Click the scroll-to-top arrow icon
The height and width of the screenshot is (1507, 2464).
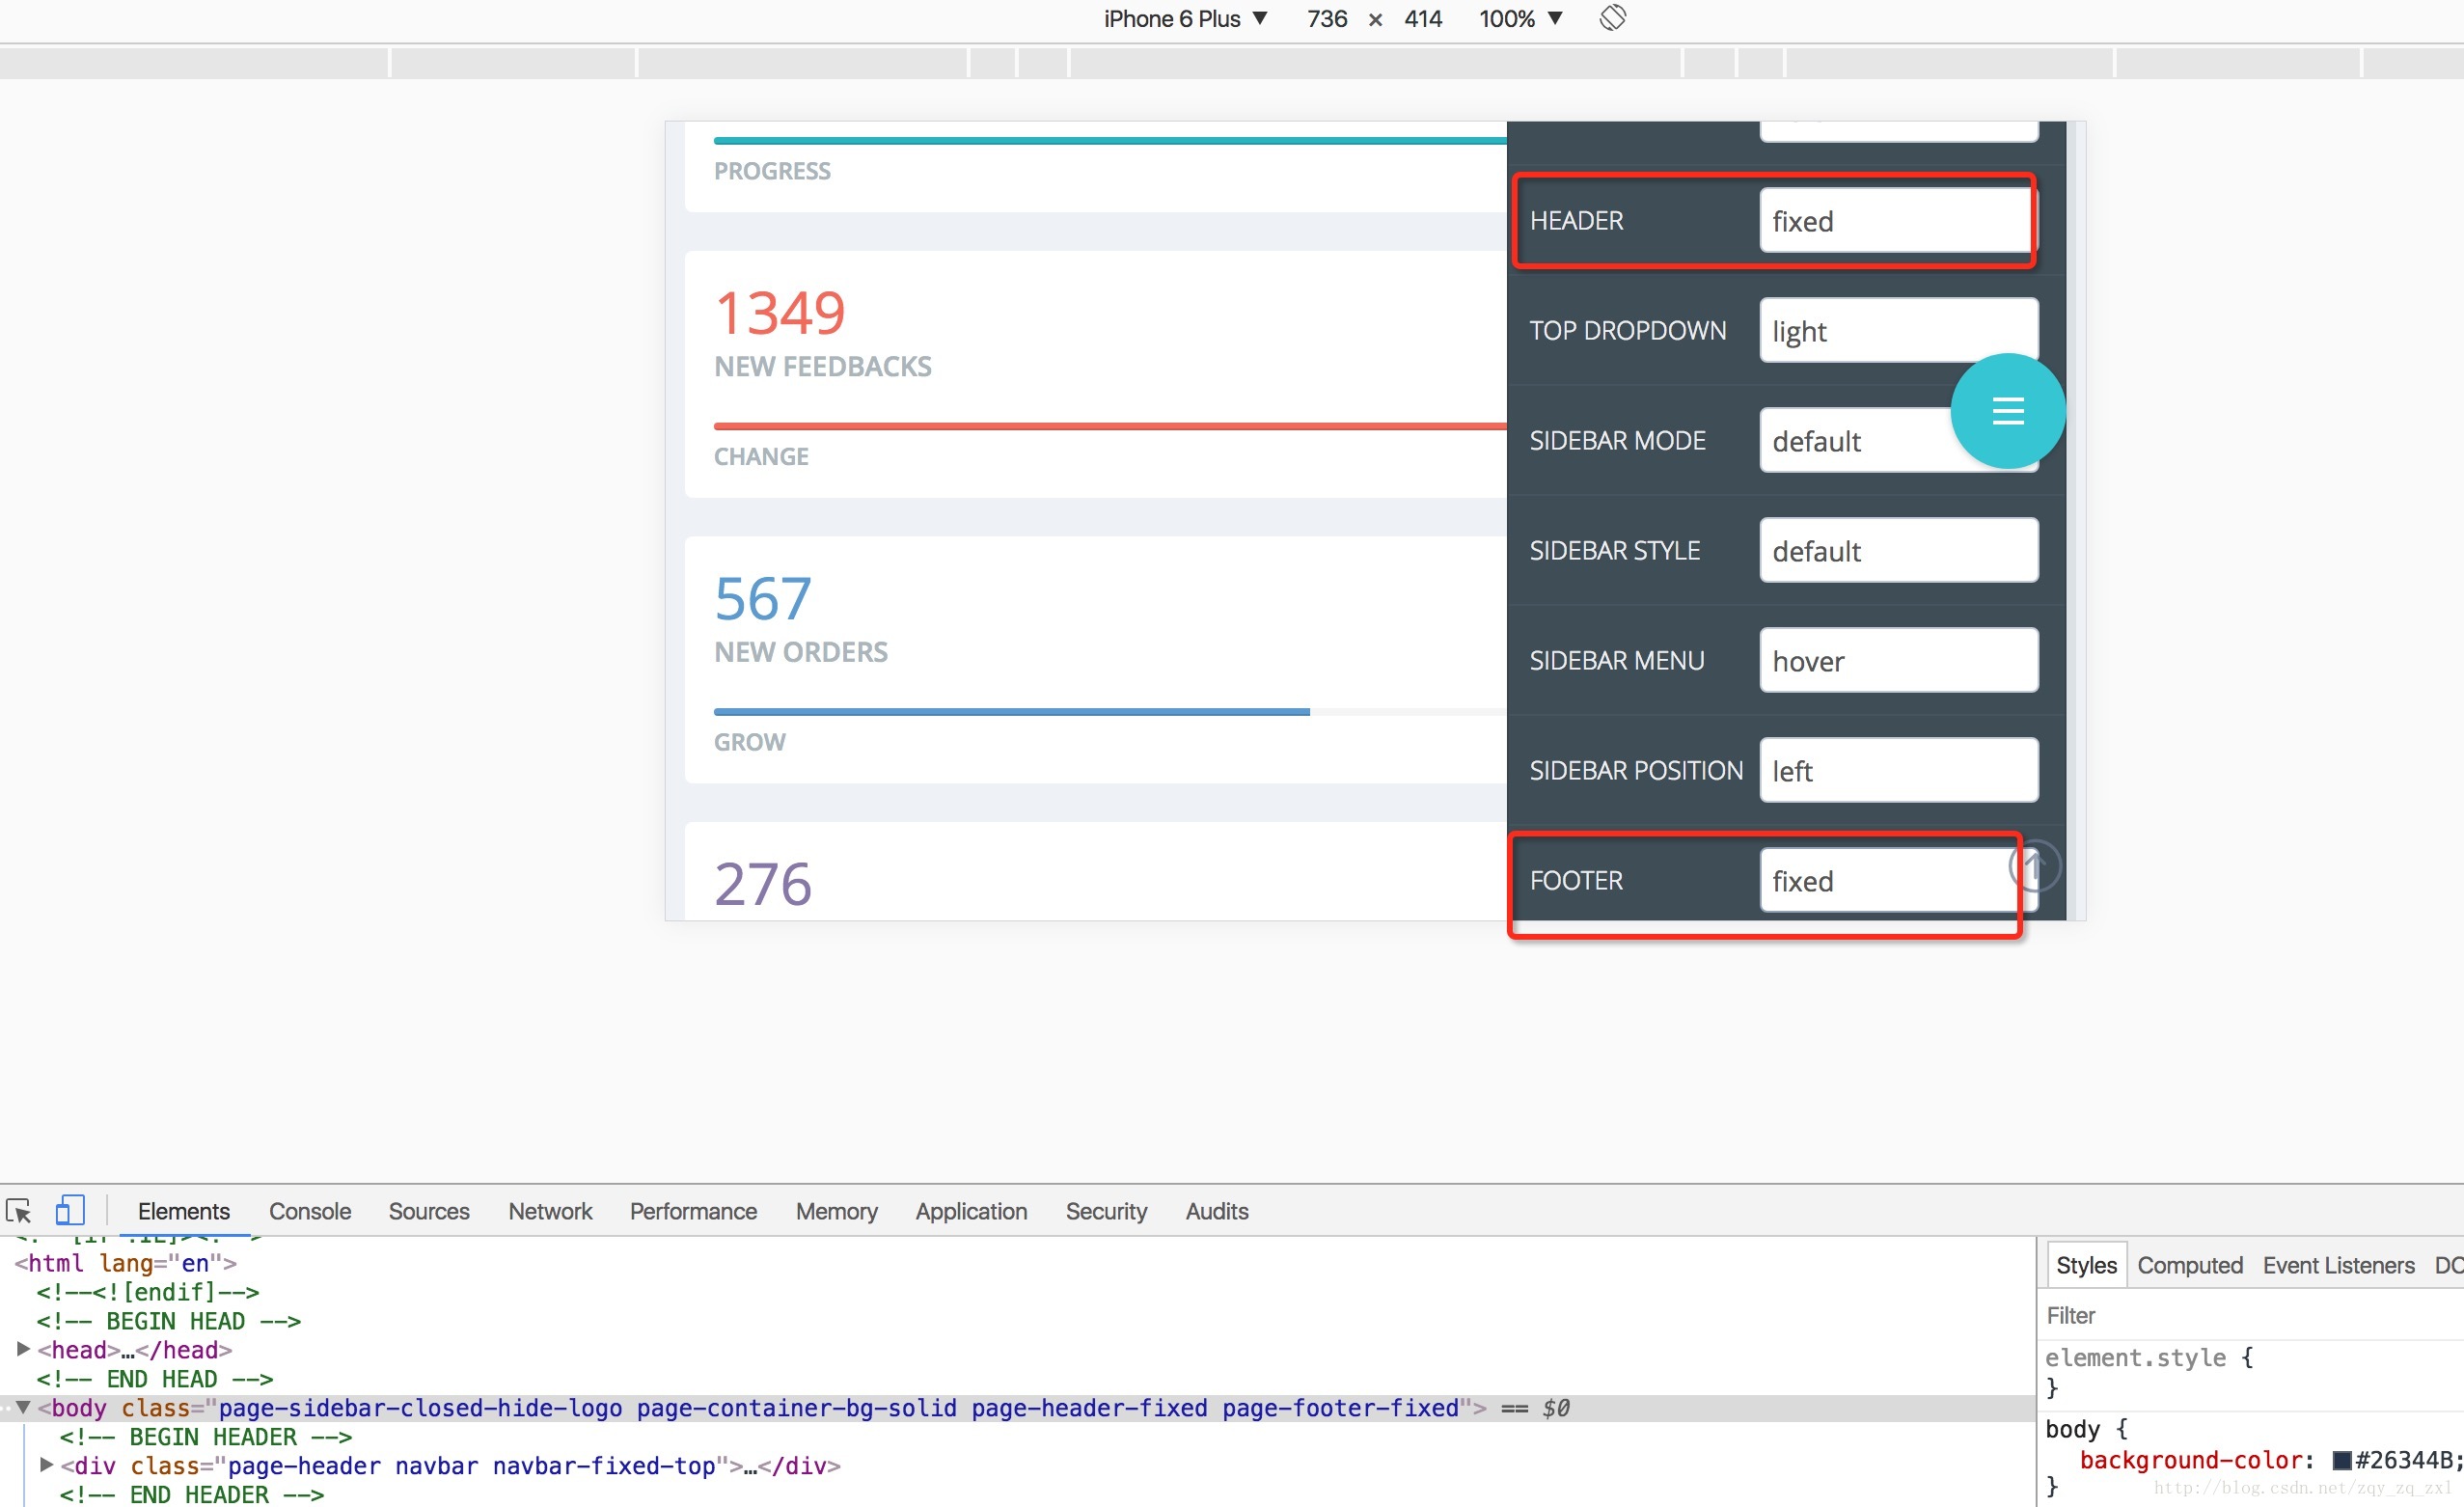[2036, 867]
